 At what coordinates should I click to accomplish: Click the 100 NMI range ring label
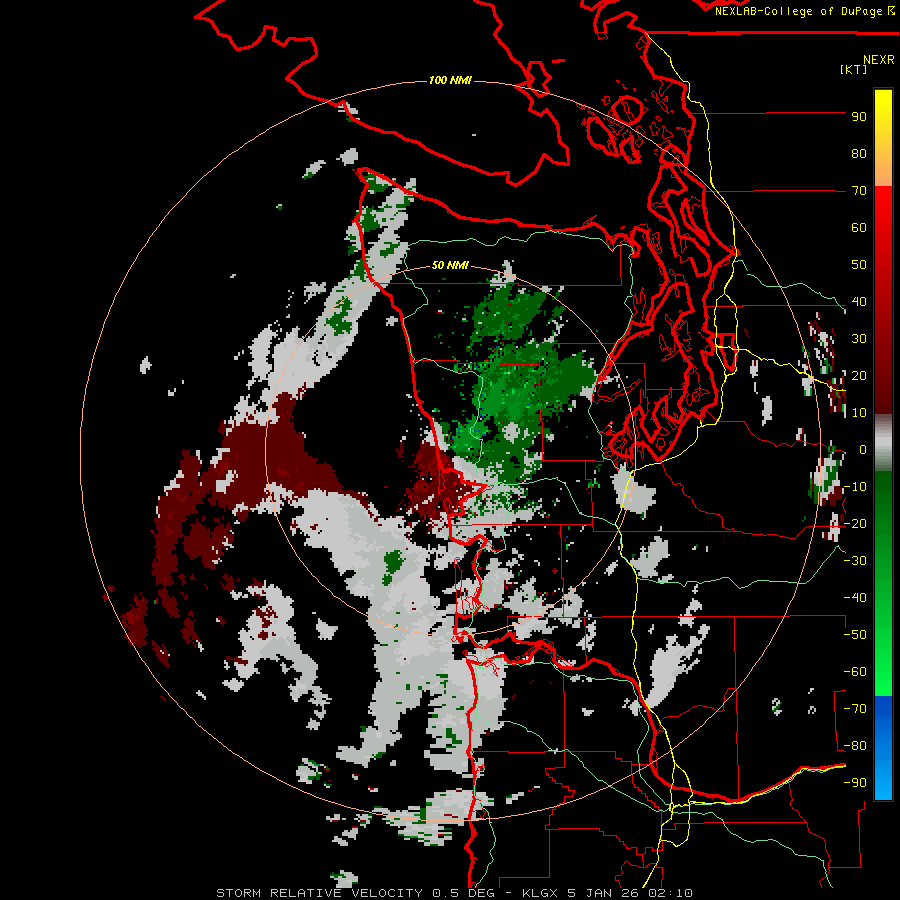coord(450,80)
